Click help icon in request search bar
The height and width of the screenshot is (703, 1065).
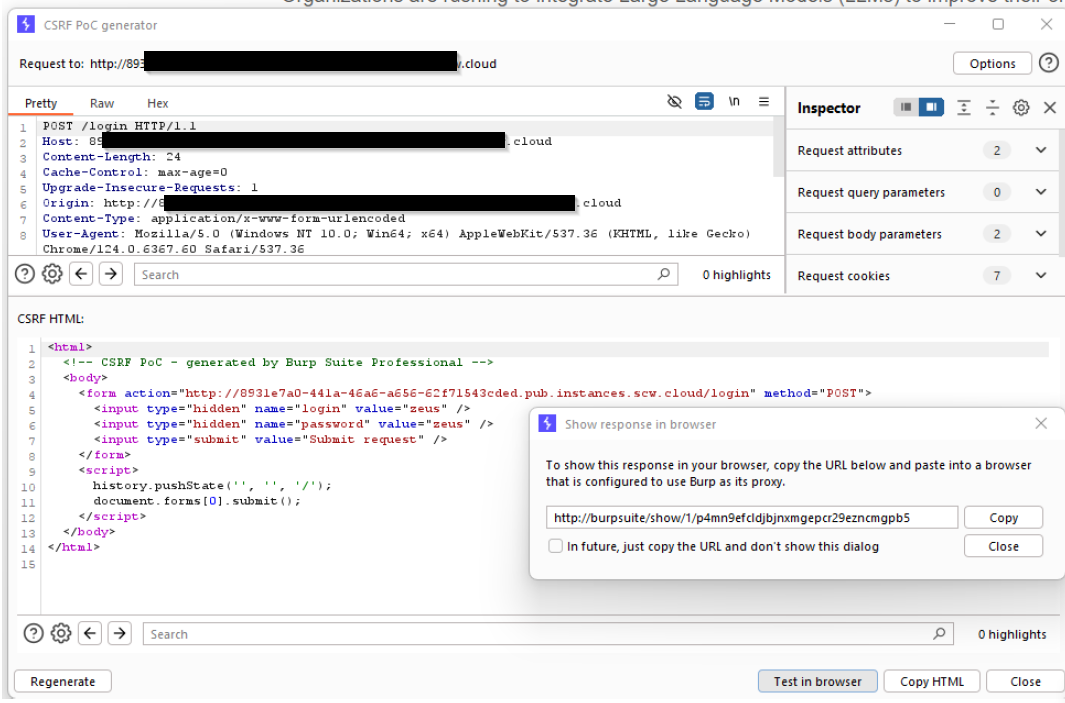pyautogui.click(x=24, y=274)
